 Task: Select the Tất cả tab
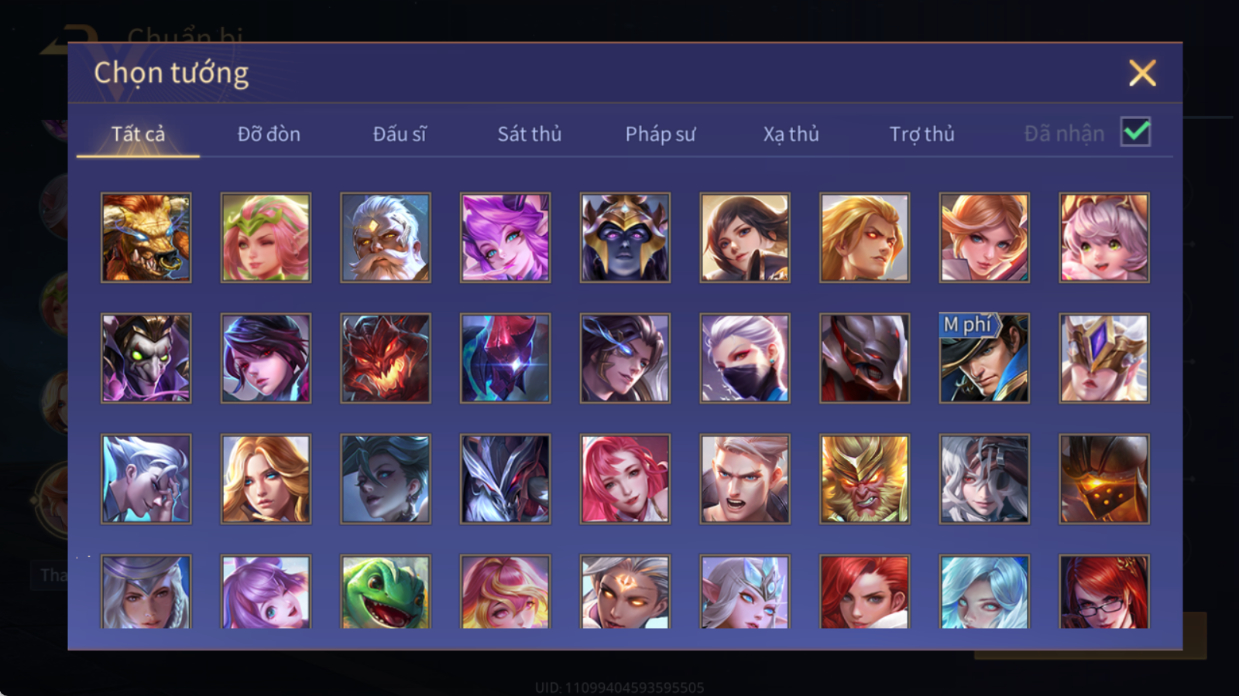pos(138,134)
